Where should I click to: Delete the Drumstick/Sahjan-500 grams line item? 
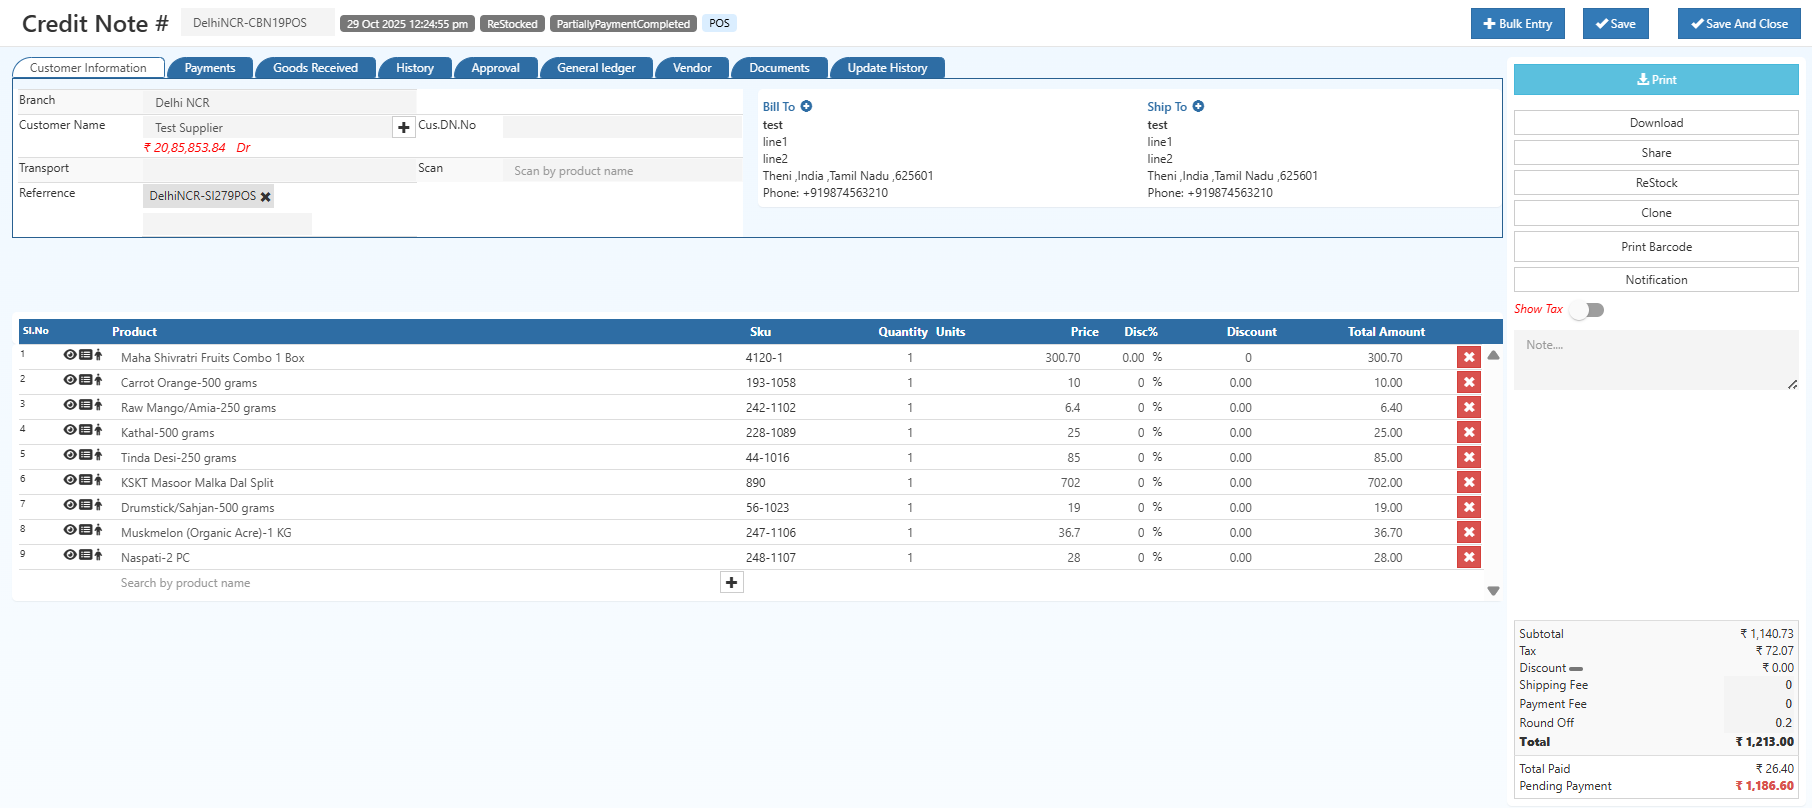(x=1469, y=507)
